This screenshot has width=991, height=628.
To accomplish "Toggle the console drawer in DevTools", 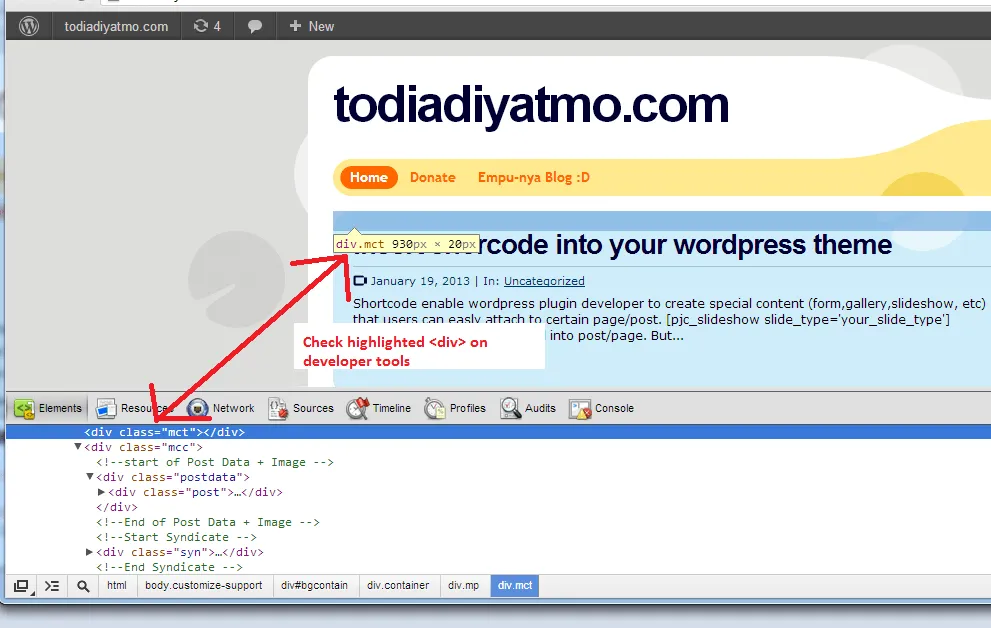I will click(x=53, y=586).
